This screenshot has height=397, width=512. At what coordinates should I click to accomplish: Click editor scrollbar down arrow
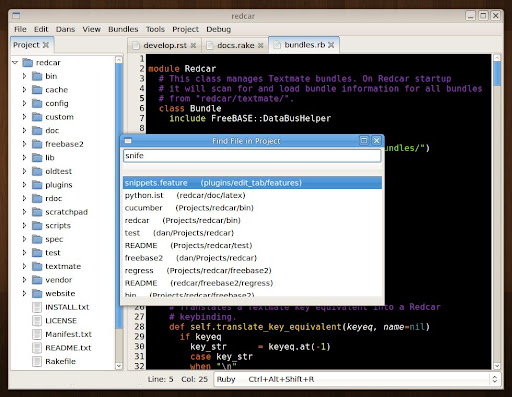point(497,366)
